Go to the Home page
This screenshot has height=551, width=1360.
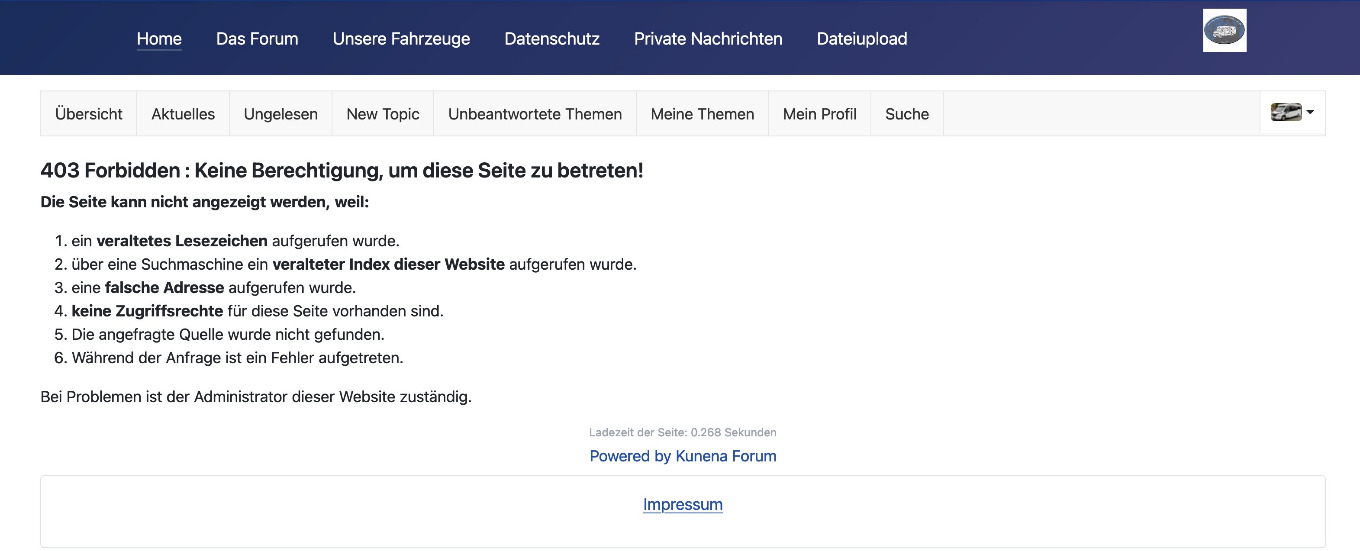[x=159, y=39]
